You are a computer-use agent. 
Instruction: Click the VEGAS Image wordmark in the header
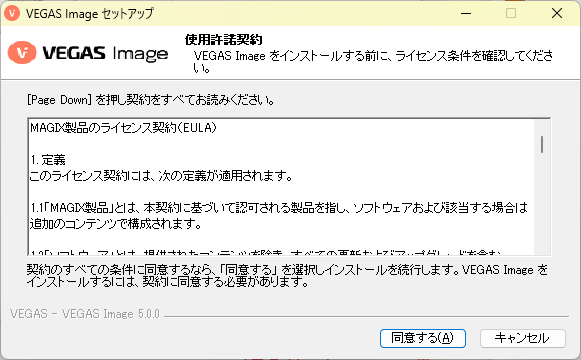point(105,53)
